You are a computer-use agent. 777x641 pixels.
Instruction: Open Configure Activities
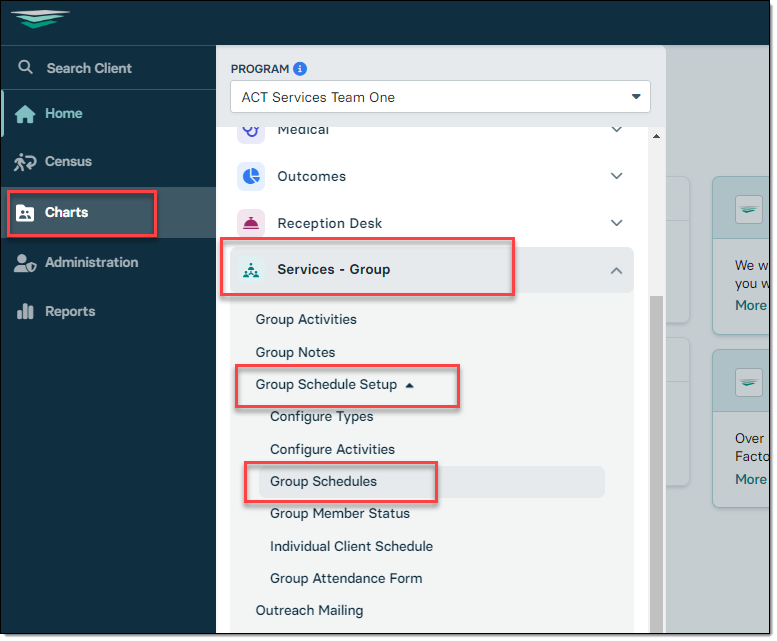tap(333, 449)
